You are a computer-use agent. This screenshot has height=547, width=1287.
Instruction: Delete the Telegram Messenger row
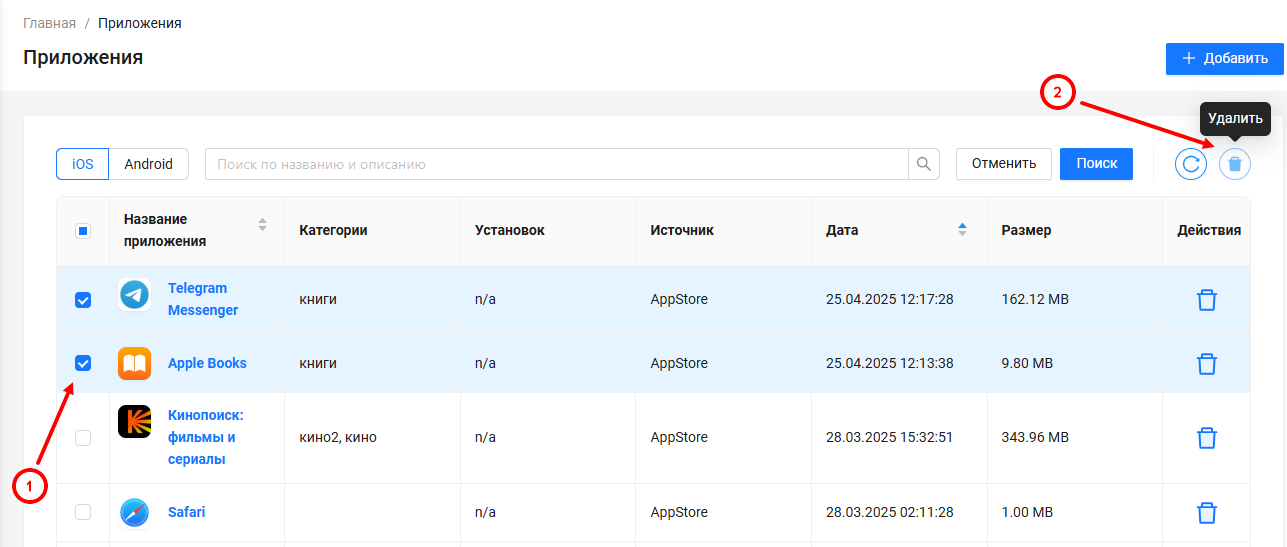[x=1207, y=300]
